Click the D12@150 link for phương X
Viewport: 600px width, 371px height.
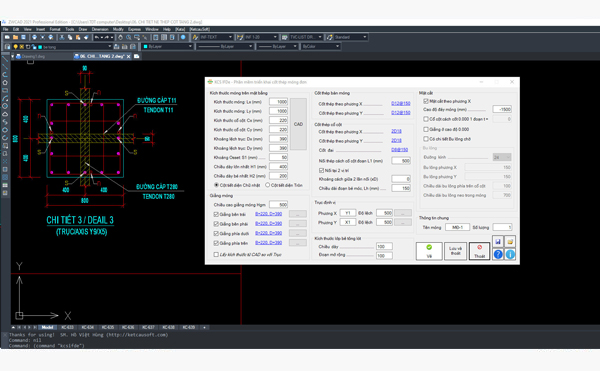[x=401, y=104]
